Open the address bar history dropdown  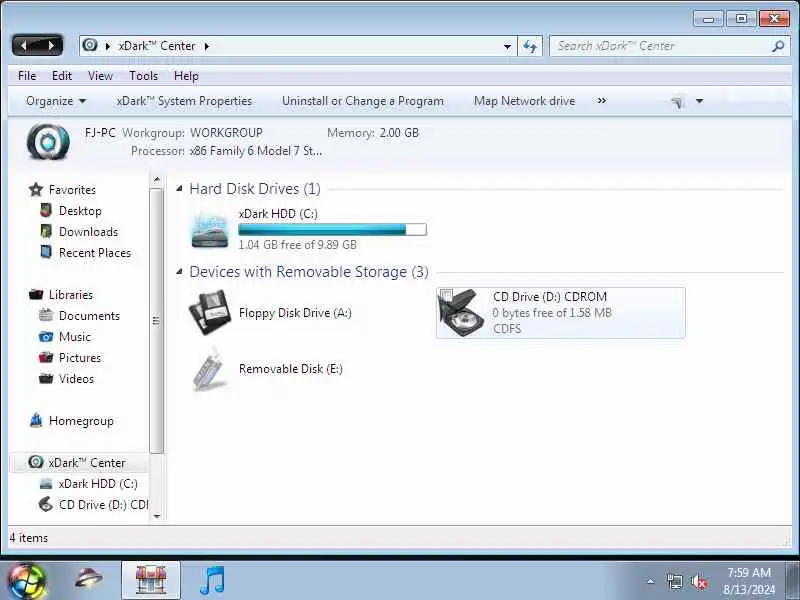[507, 46]
